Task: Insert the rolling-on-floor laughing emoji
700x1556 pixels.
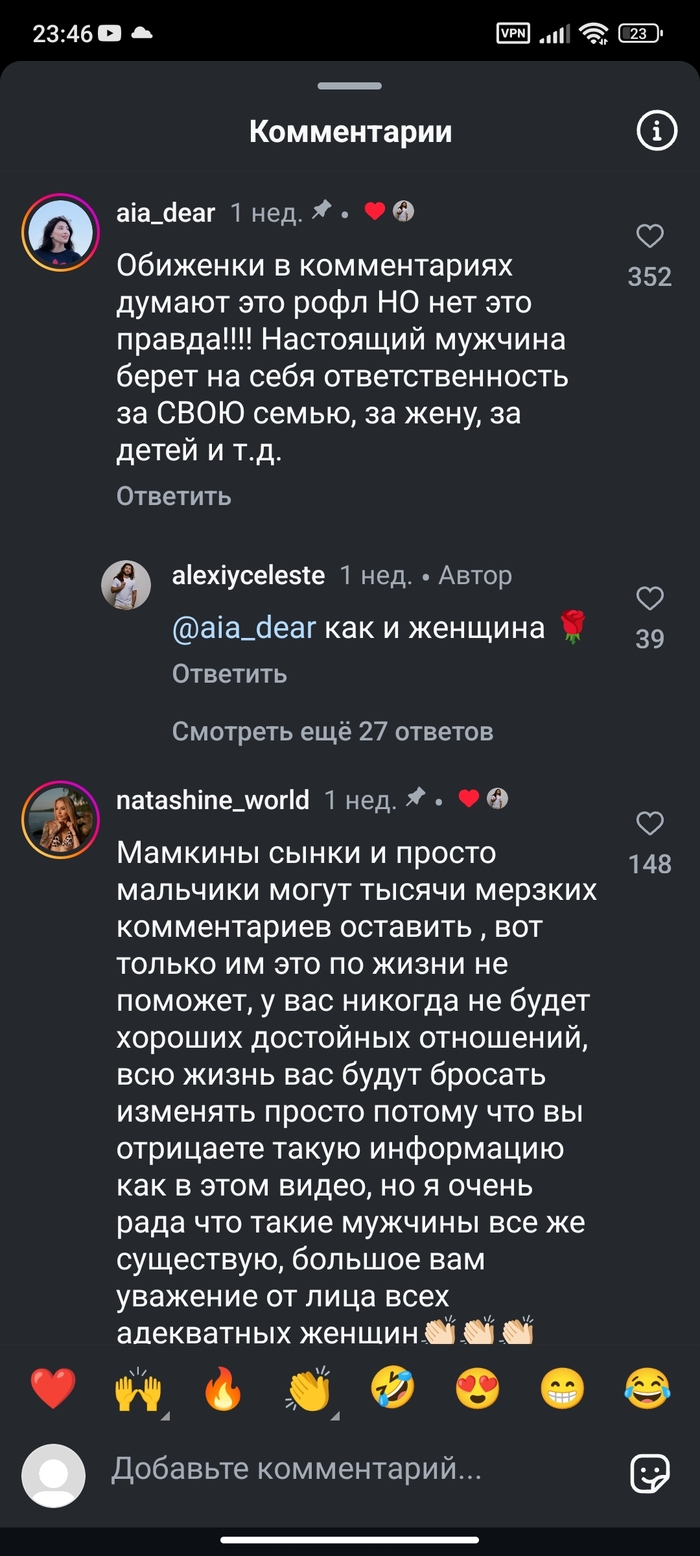Action: click(x=393, y=1389)
